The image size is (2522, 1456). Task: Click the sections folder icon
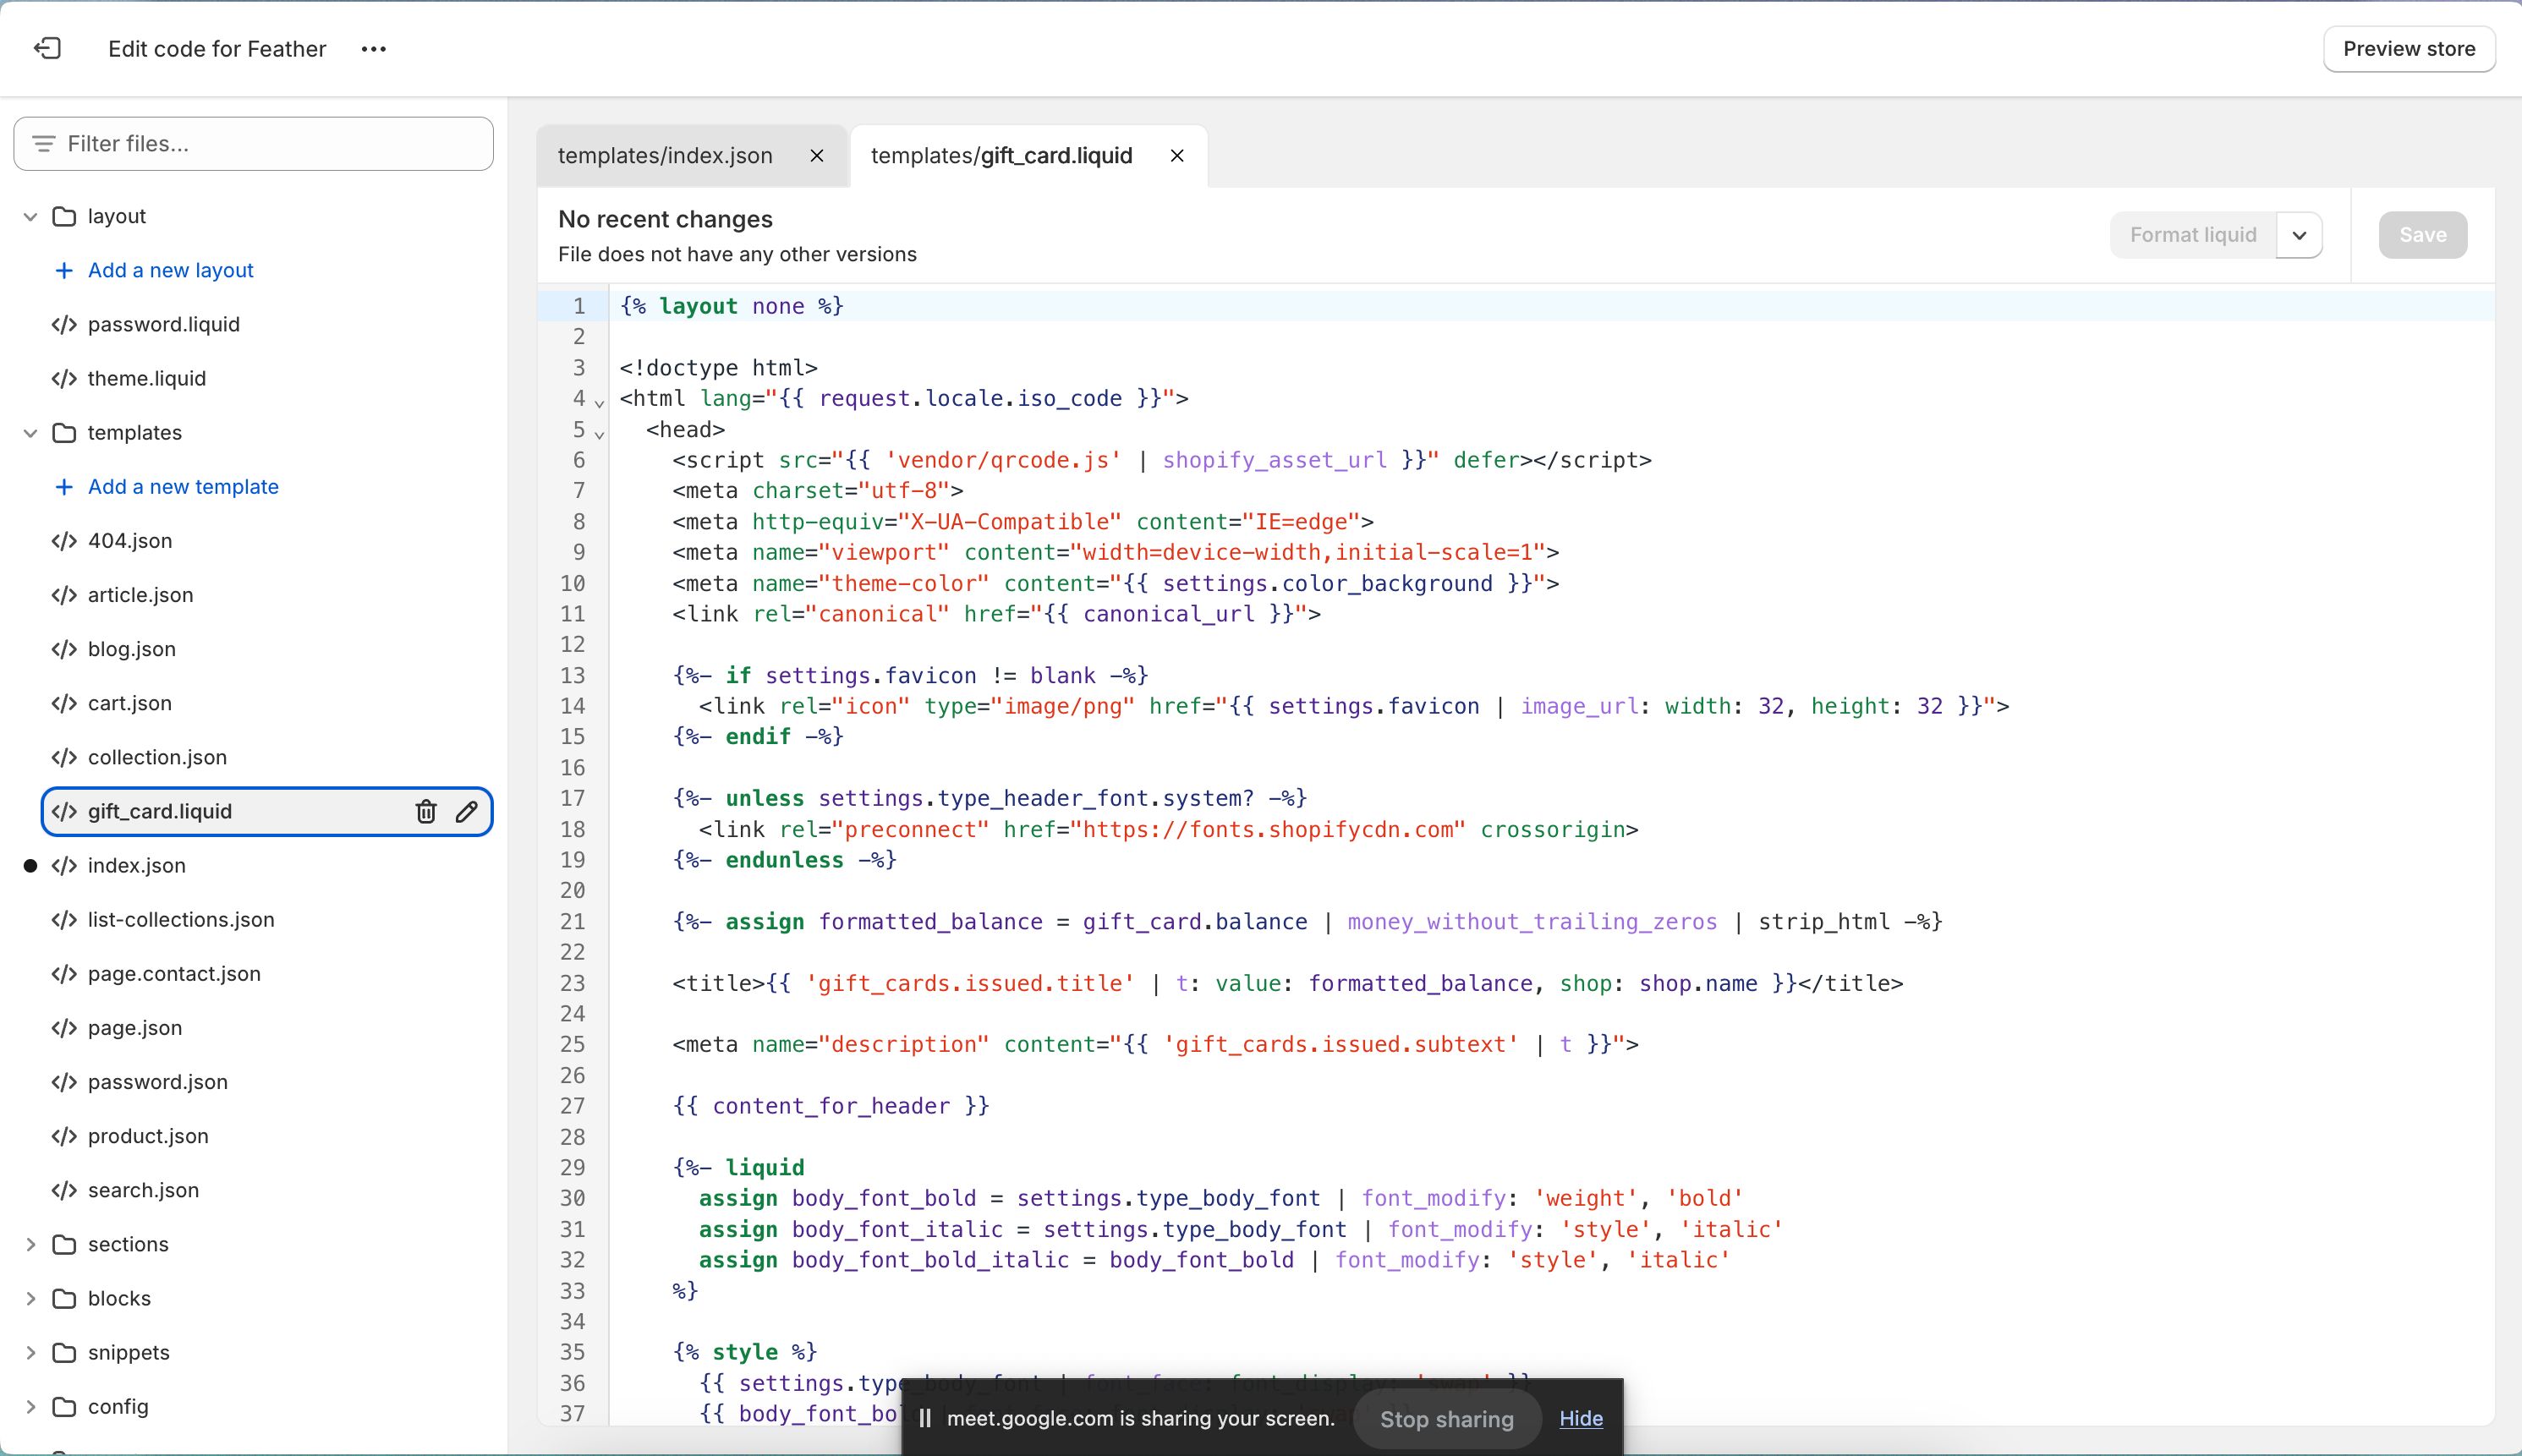coord(64,1245)
